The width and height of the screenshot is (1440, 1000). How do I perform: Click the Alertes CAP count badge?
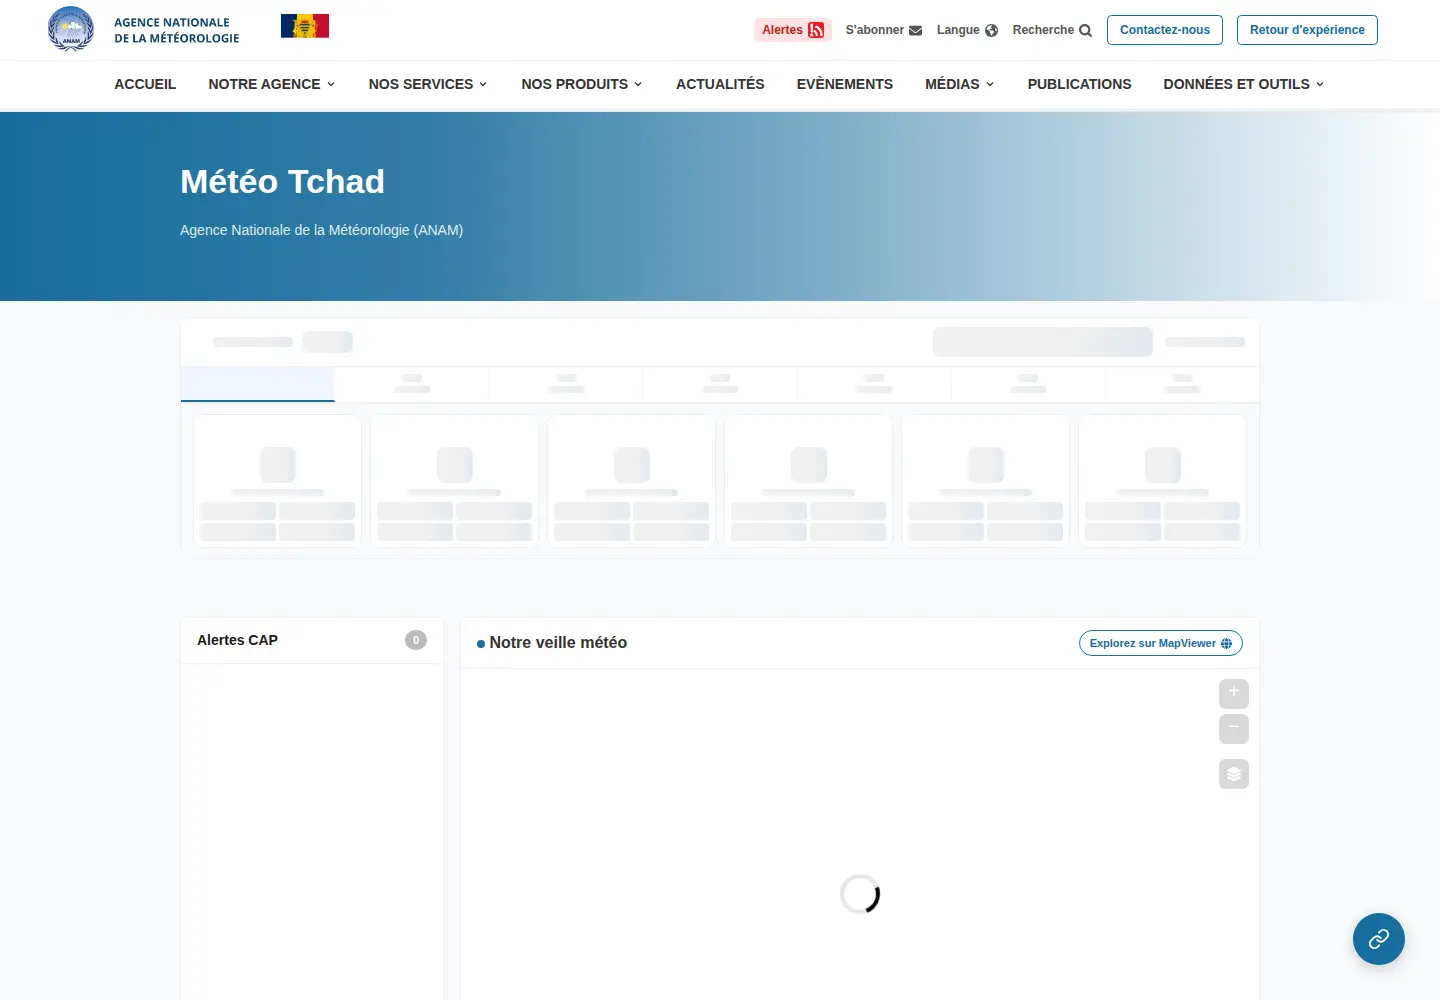pyautogui.click(x=416, y=640)
